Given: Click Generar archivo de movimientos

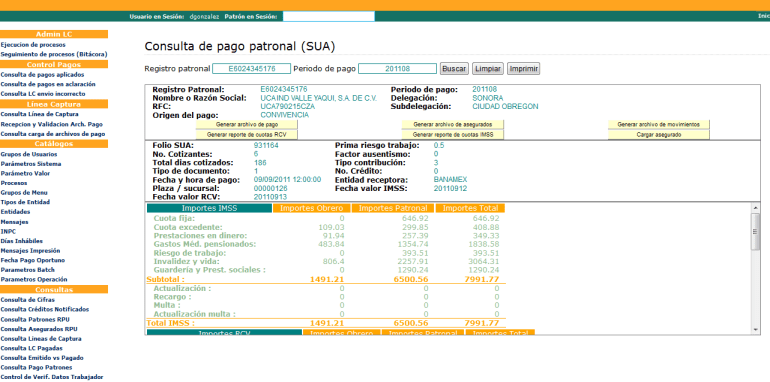Looking at the screenshot, I should tap(659, 125).
